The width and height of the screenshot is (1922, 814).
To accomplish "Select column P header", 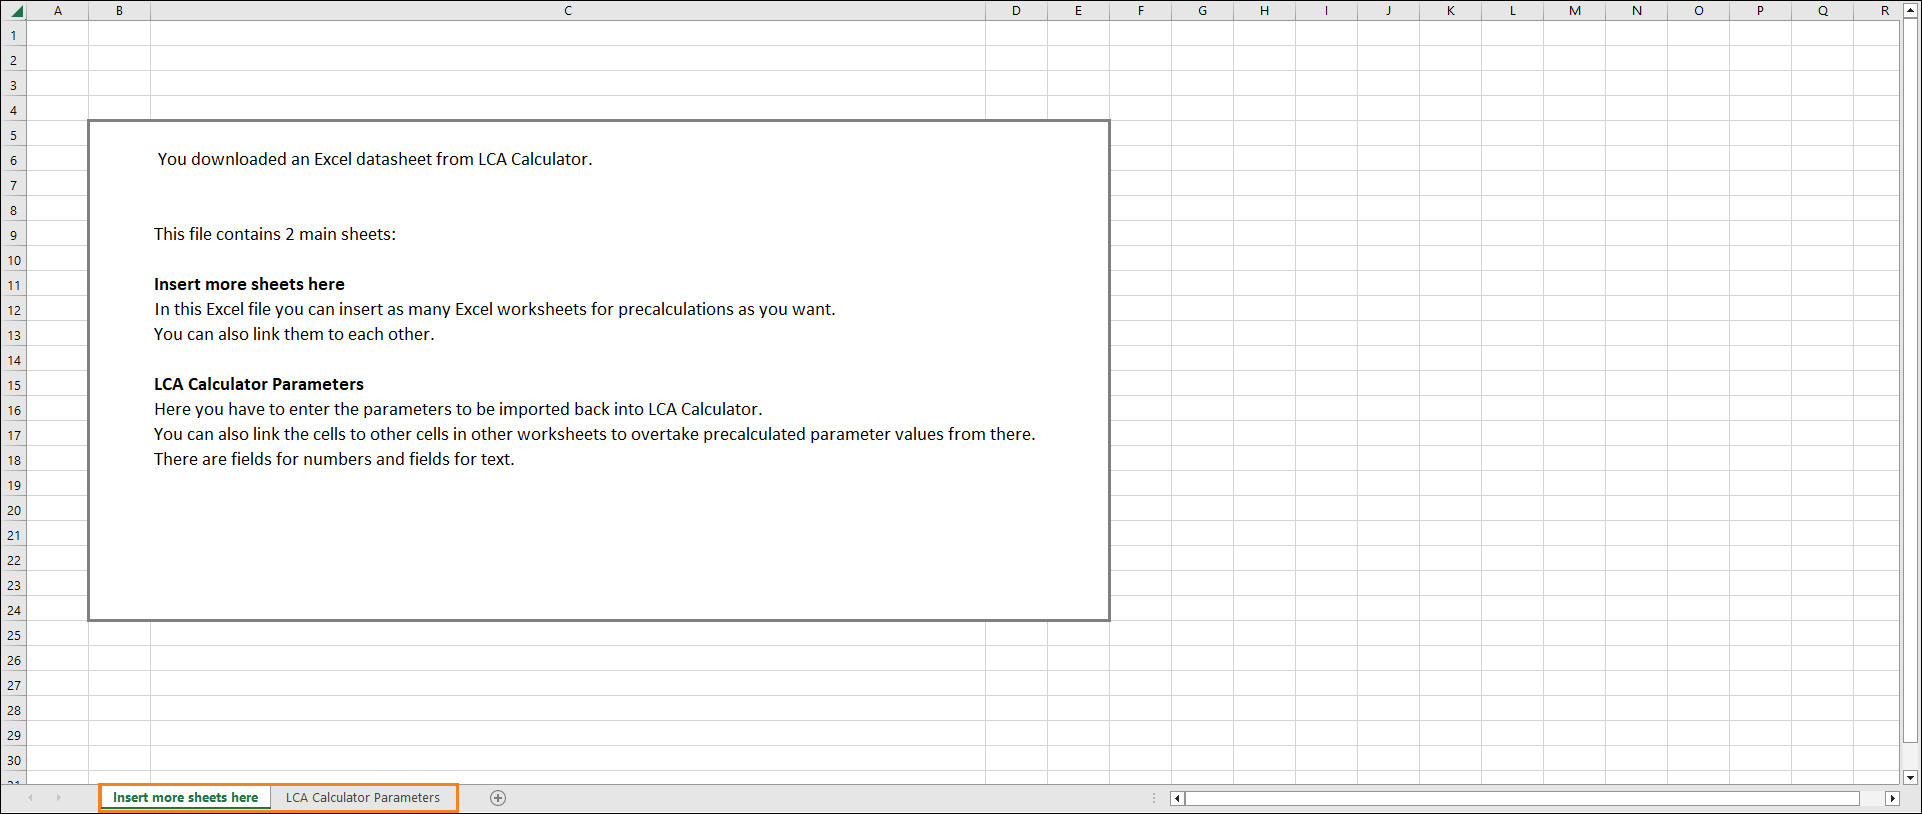I will [x=1760, y=11].
